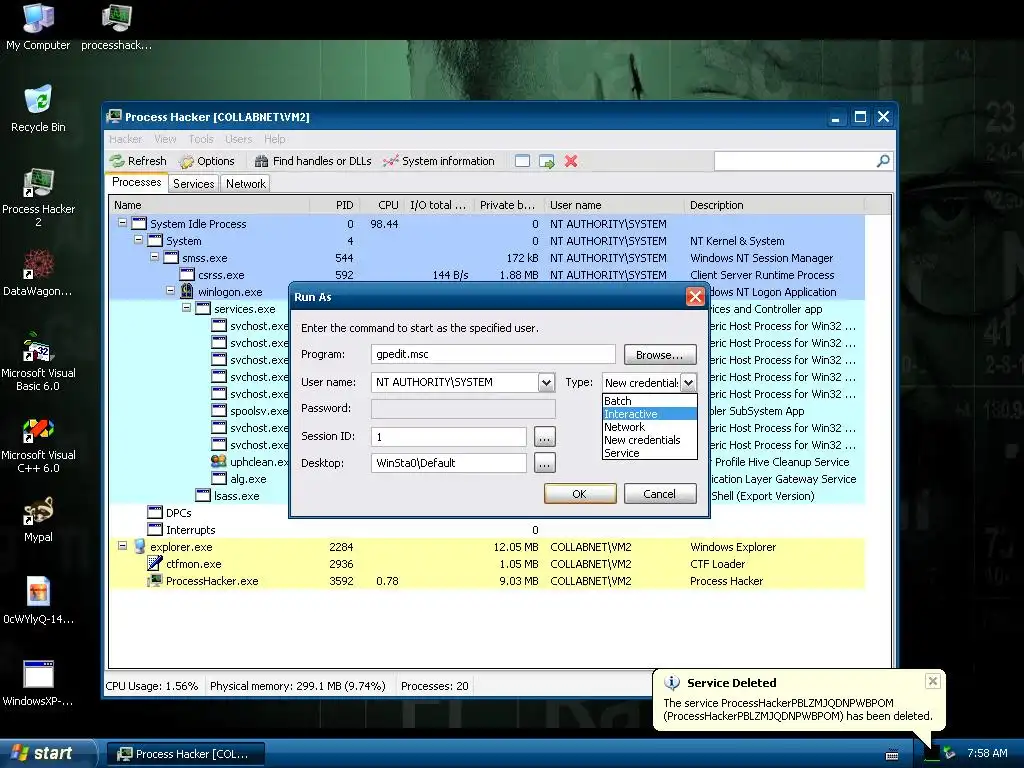Switch to the Network tab
The width and height of the screenshot is (1024, 768).
pyautogui.click(x=246, y=184)
